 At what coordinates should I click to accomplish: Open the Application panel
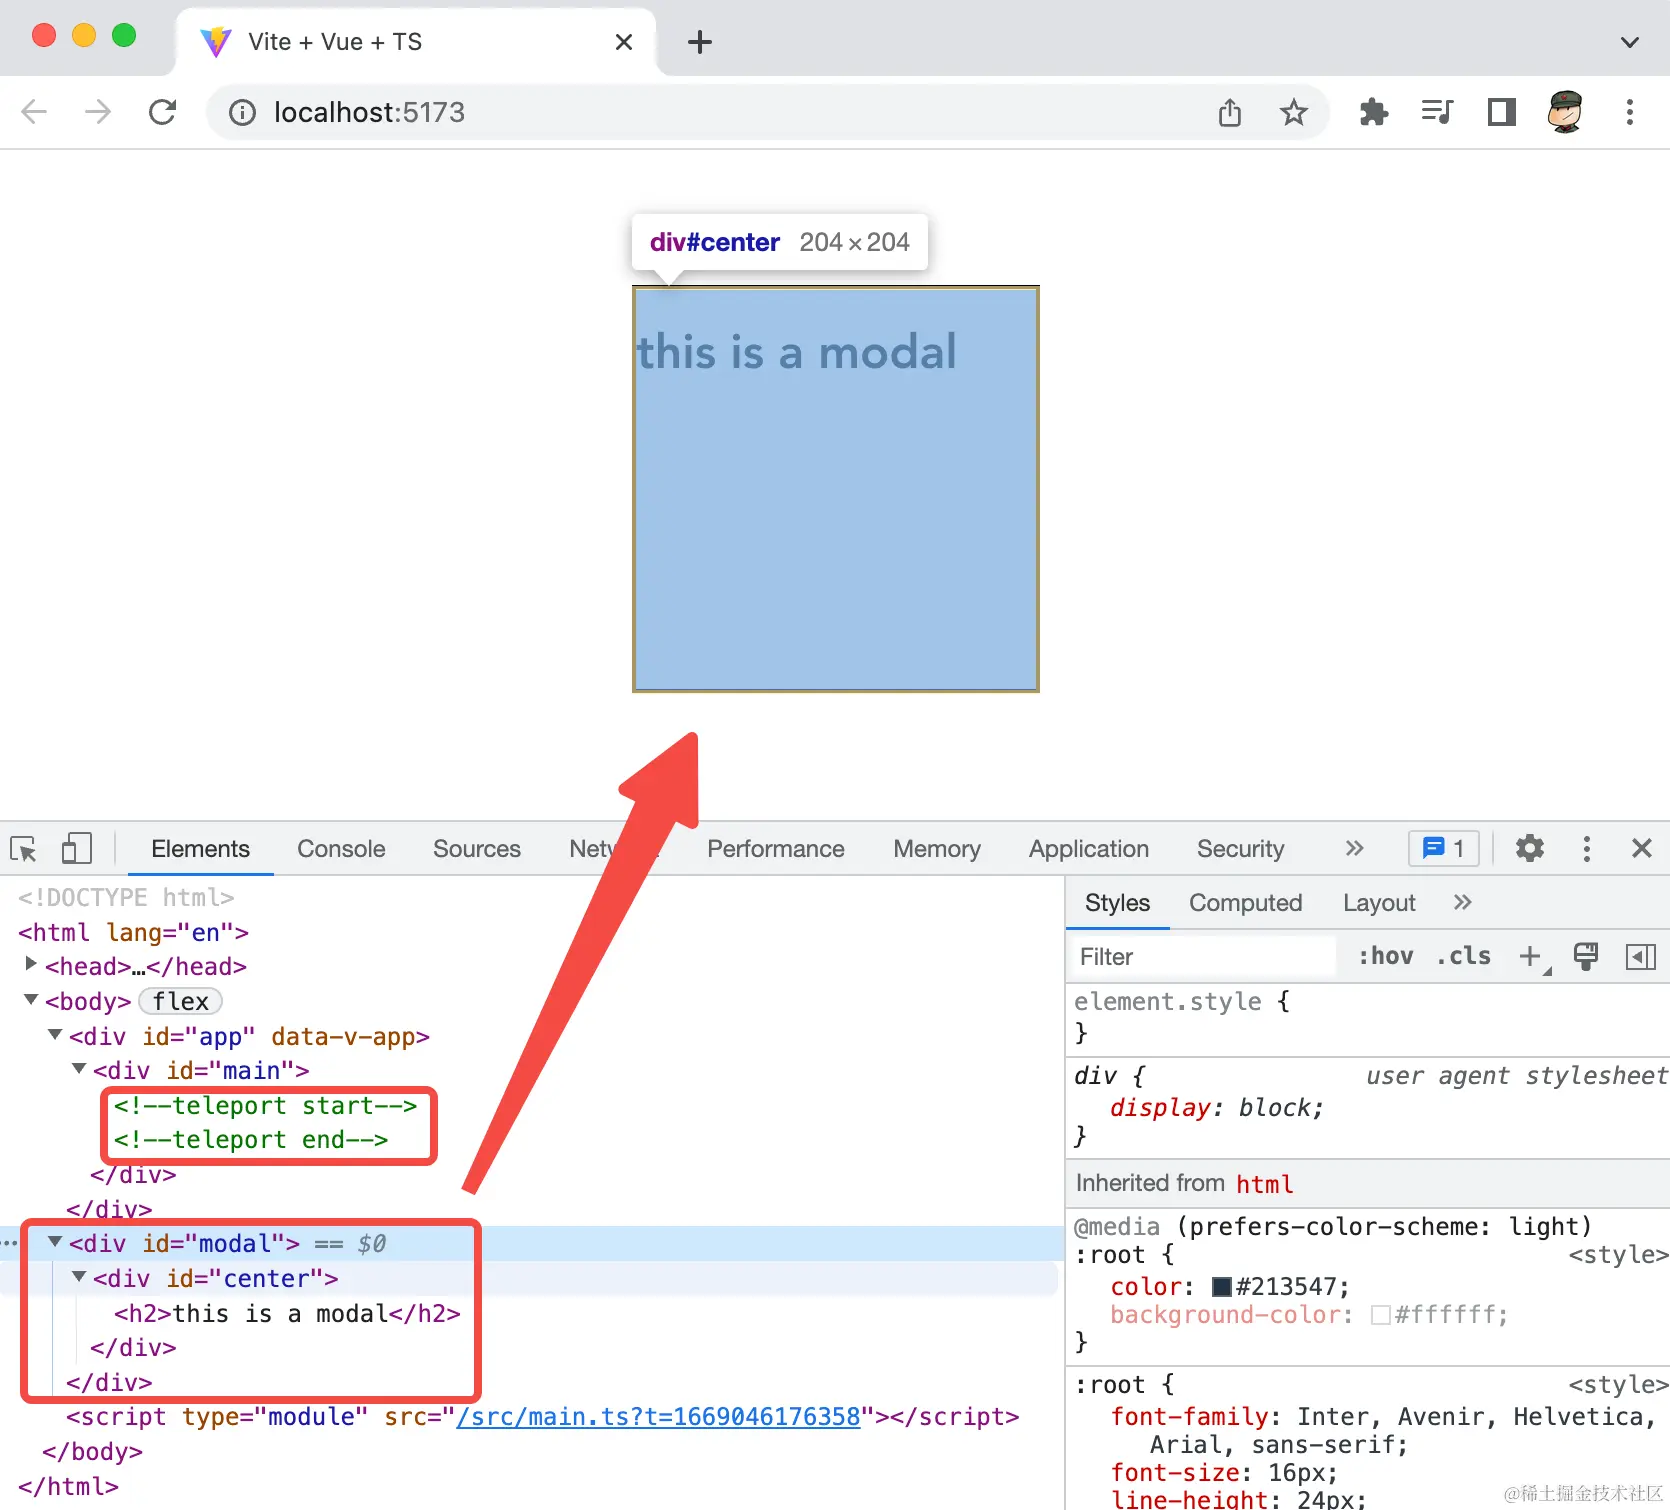(x=1088, y=848)
